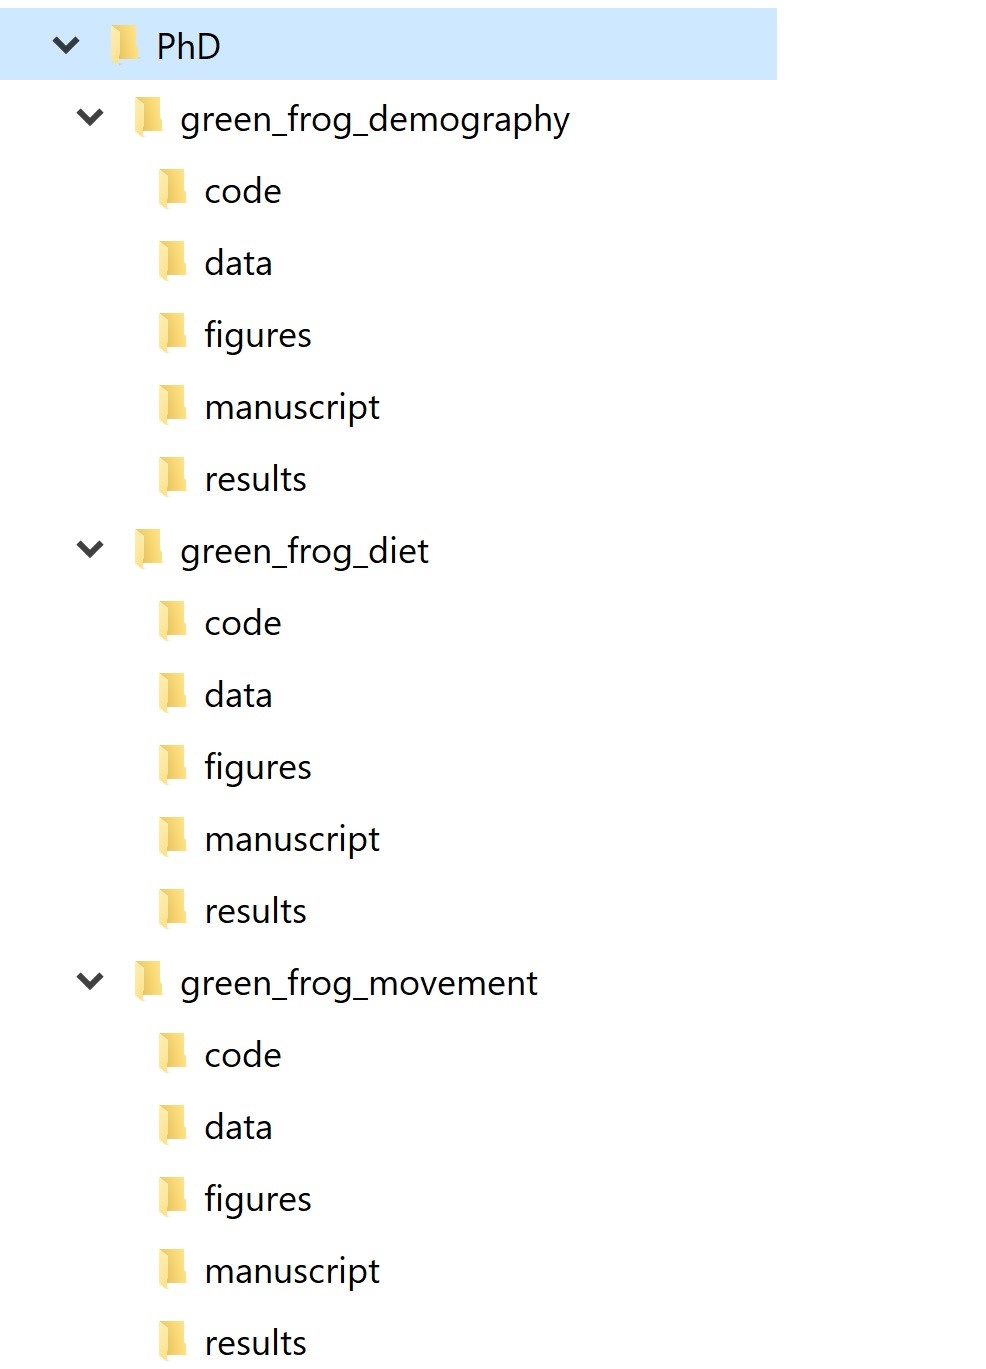
Task: Open the code folder under green_frog_diet
Action: tap(241, 620)
